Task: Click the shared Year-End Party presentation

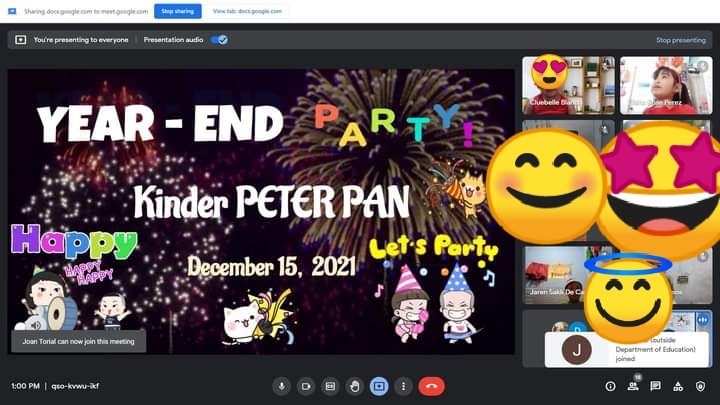Action: point(261,211)
